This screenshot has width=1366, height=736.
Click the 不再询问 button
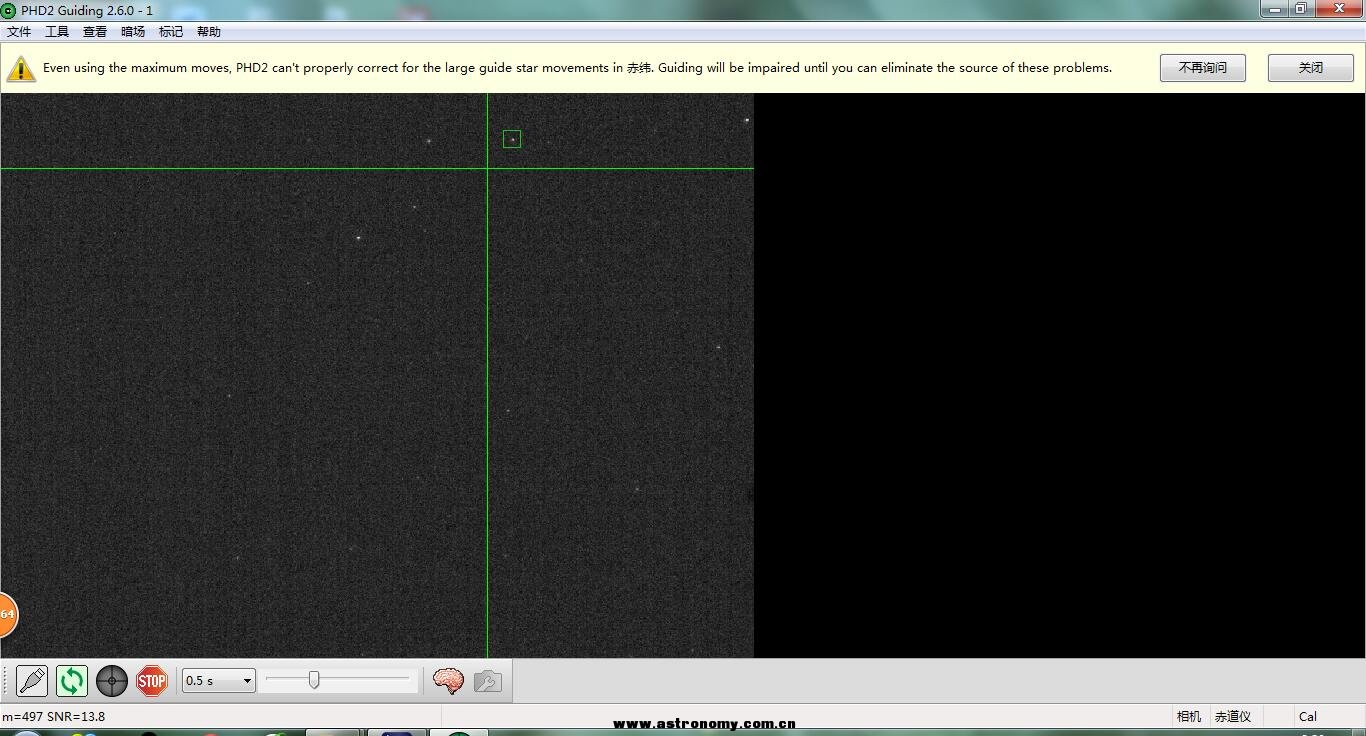(x=1203, y=68)
